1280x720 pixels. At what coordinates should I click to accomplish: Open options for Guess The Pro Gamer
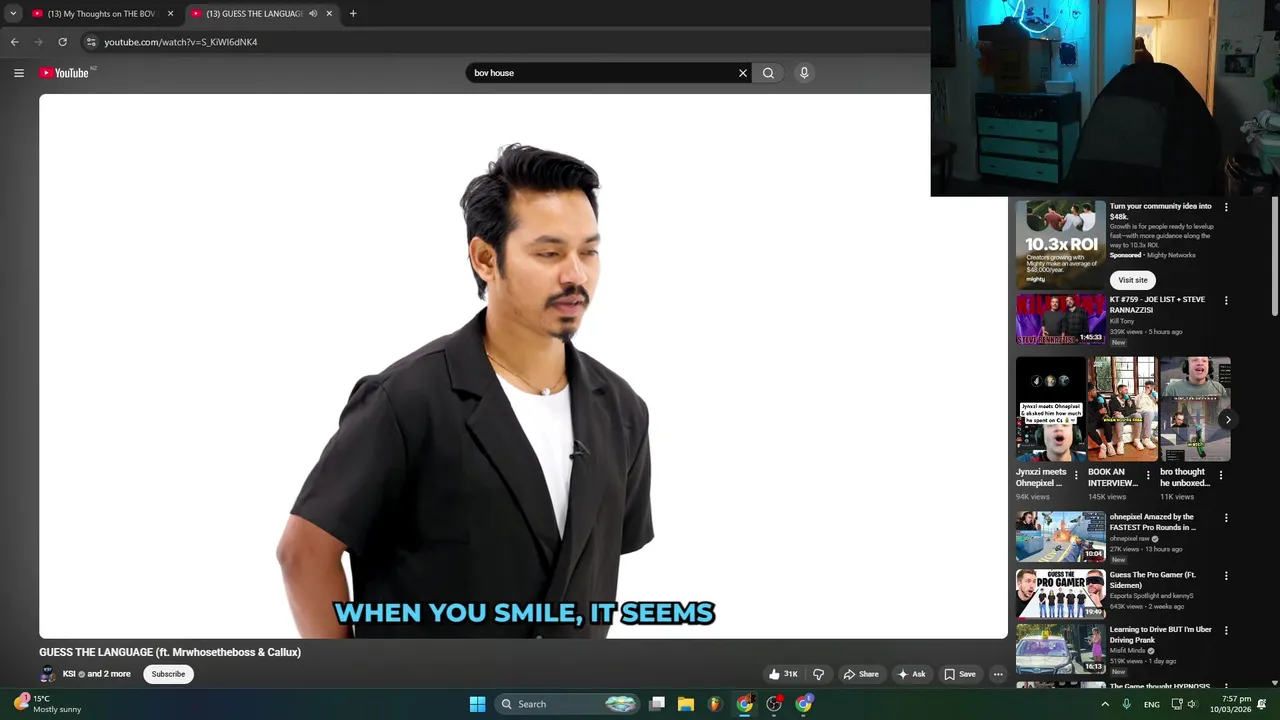[1226, 576]
